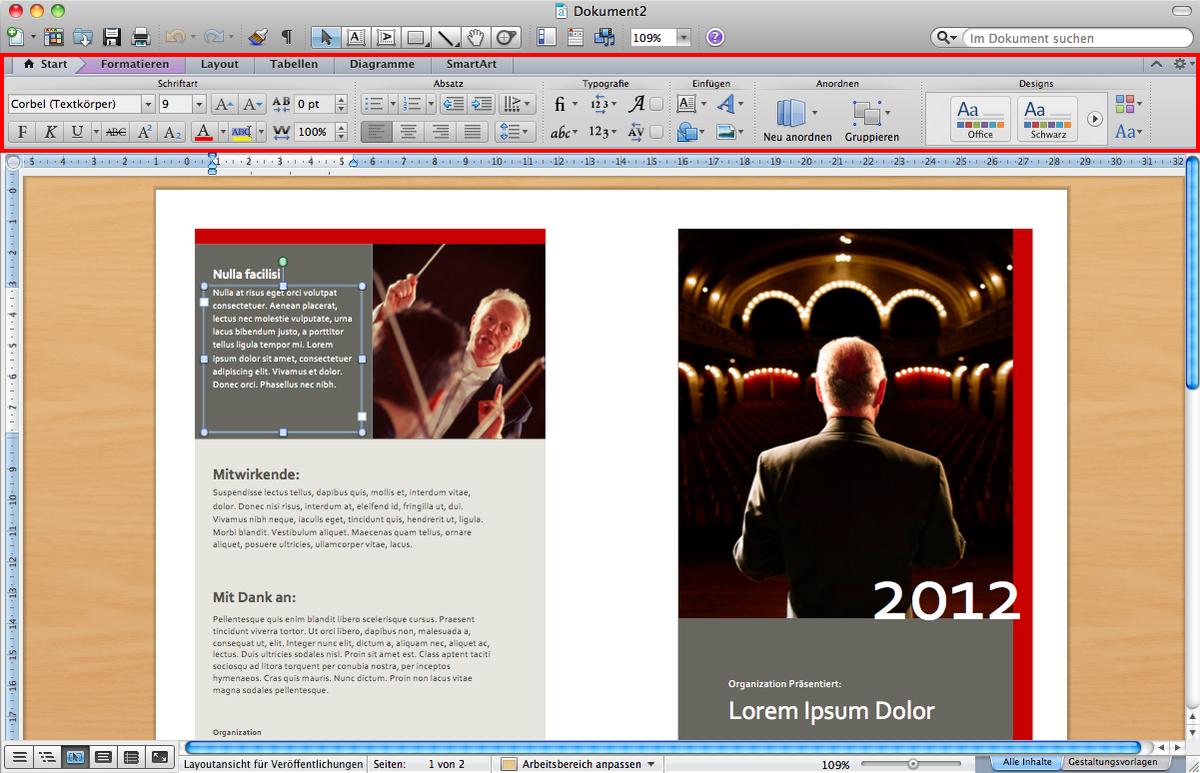Image resolution: width=1200 pixels, height=773 pixels.
Task: Click the horizontal scrollbar at bottom
Action: point(662,747)
